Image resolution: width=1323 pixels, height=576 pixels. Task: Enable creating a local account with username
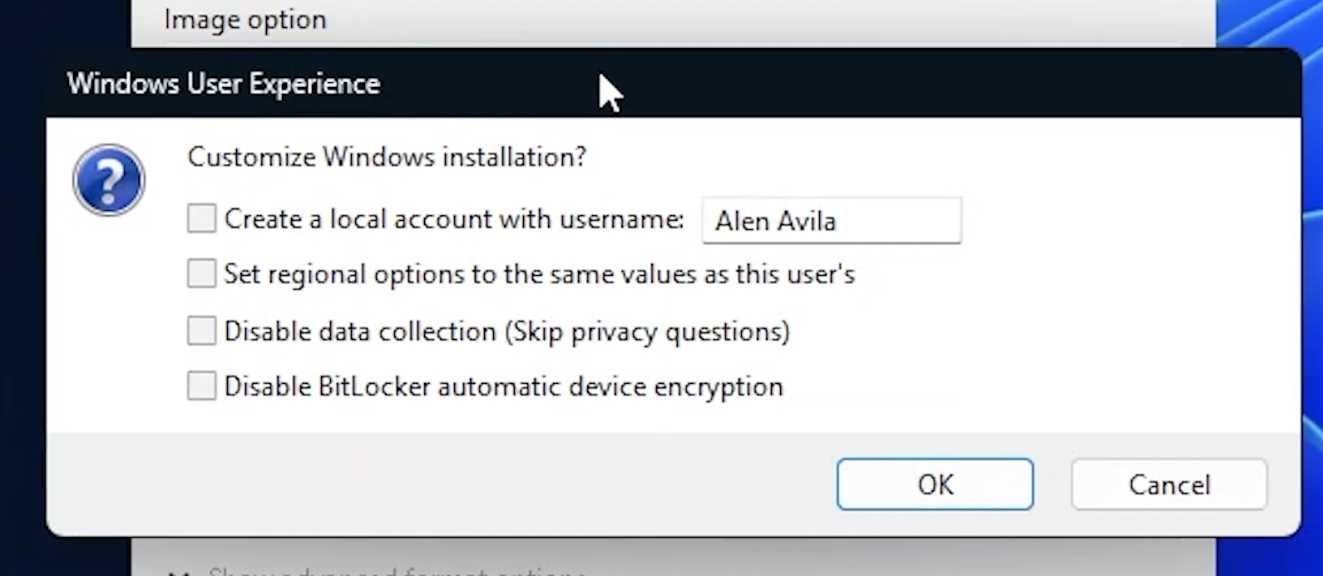[x=200, y=218]
